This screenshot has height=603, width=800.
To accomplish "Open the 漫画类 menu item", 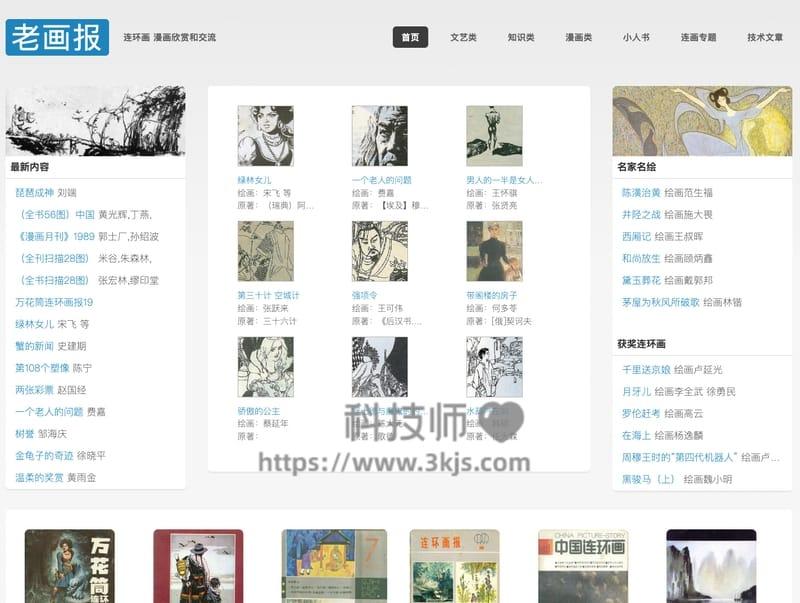I will pos(579,37).
